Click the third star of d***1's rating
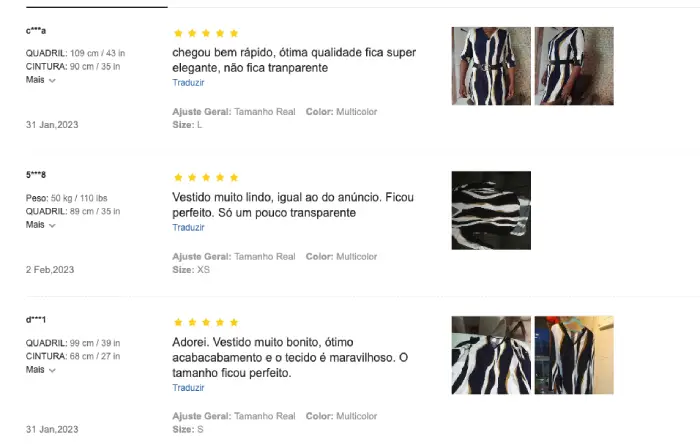 (206, 322)
